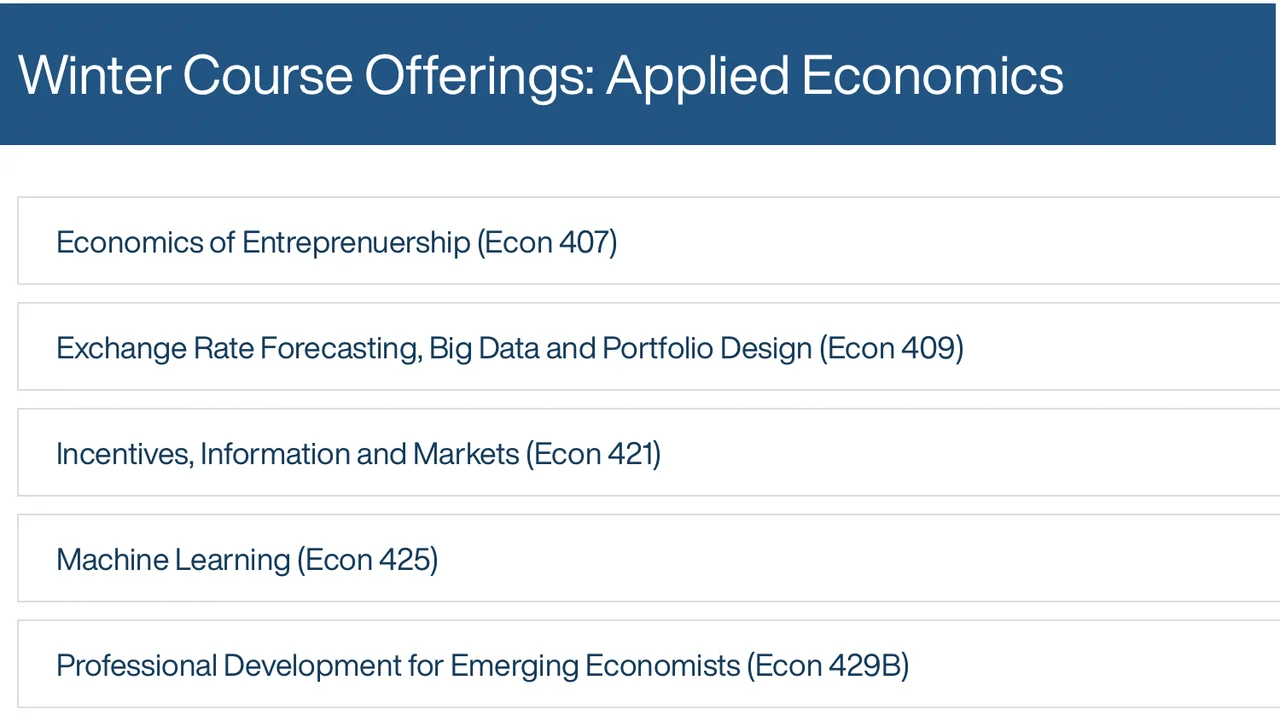1280x715 pixels.
Task: Click "Big Data and Portfolio Design" text
Action: [x=620, y=349]
